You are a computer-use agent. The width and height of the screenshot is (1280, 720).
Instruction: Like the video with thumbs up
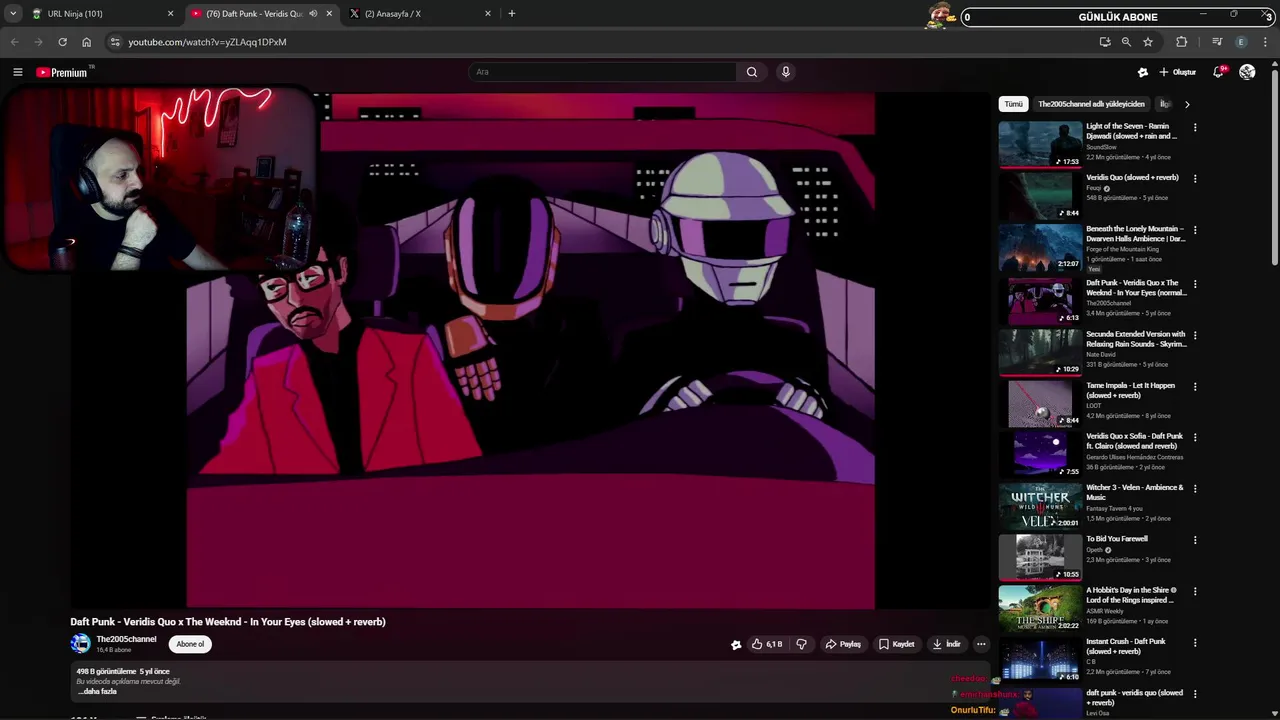767,644
